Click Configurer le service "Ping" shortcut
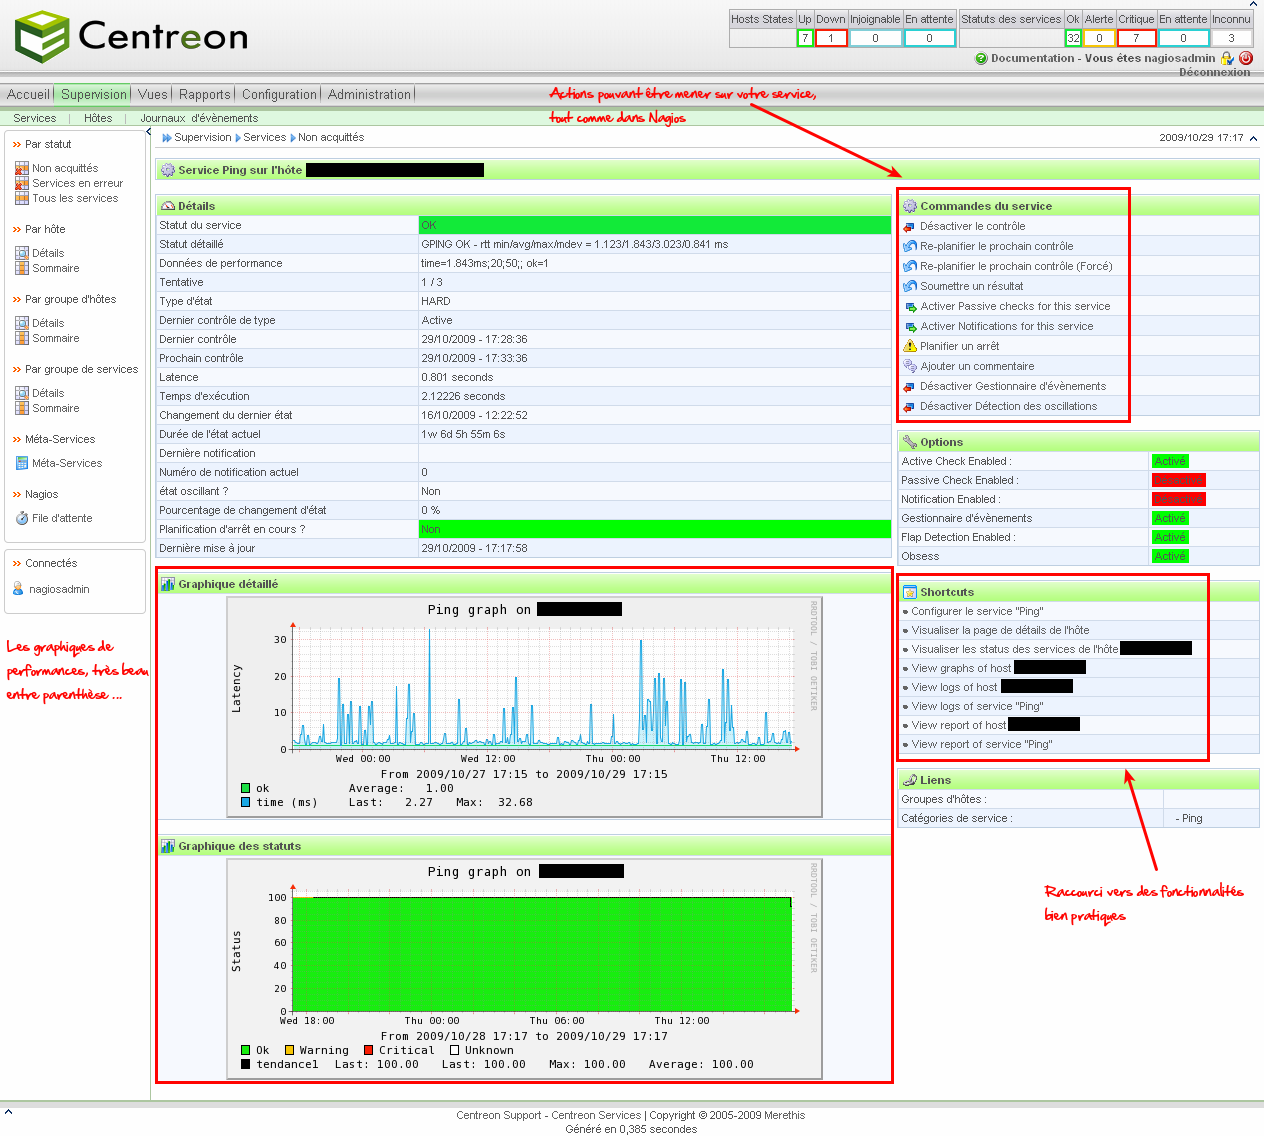 pos(977,611)
